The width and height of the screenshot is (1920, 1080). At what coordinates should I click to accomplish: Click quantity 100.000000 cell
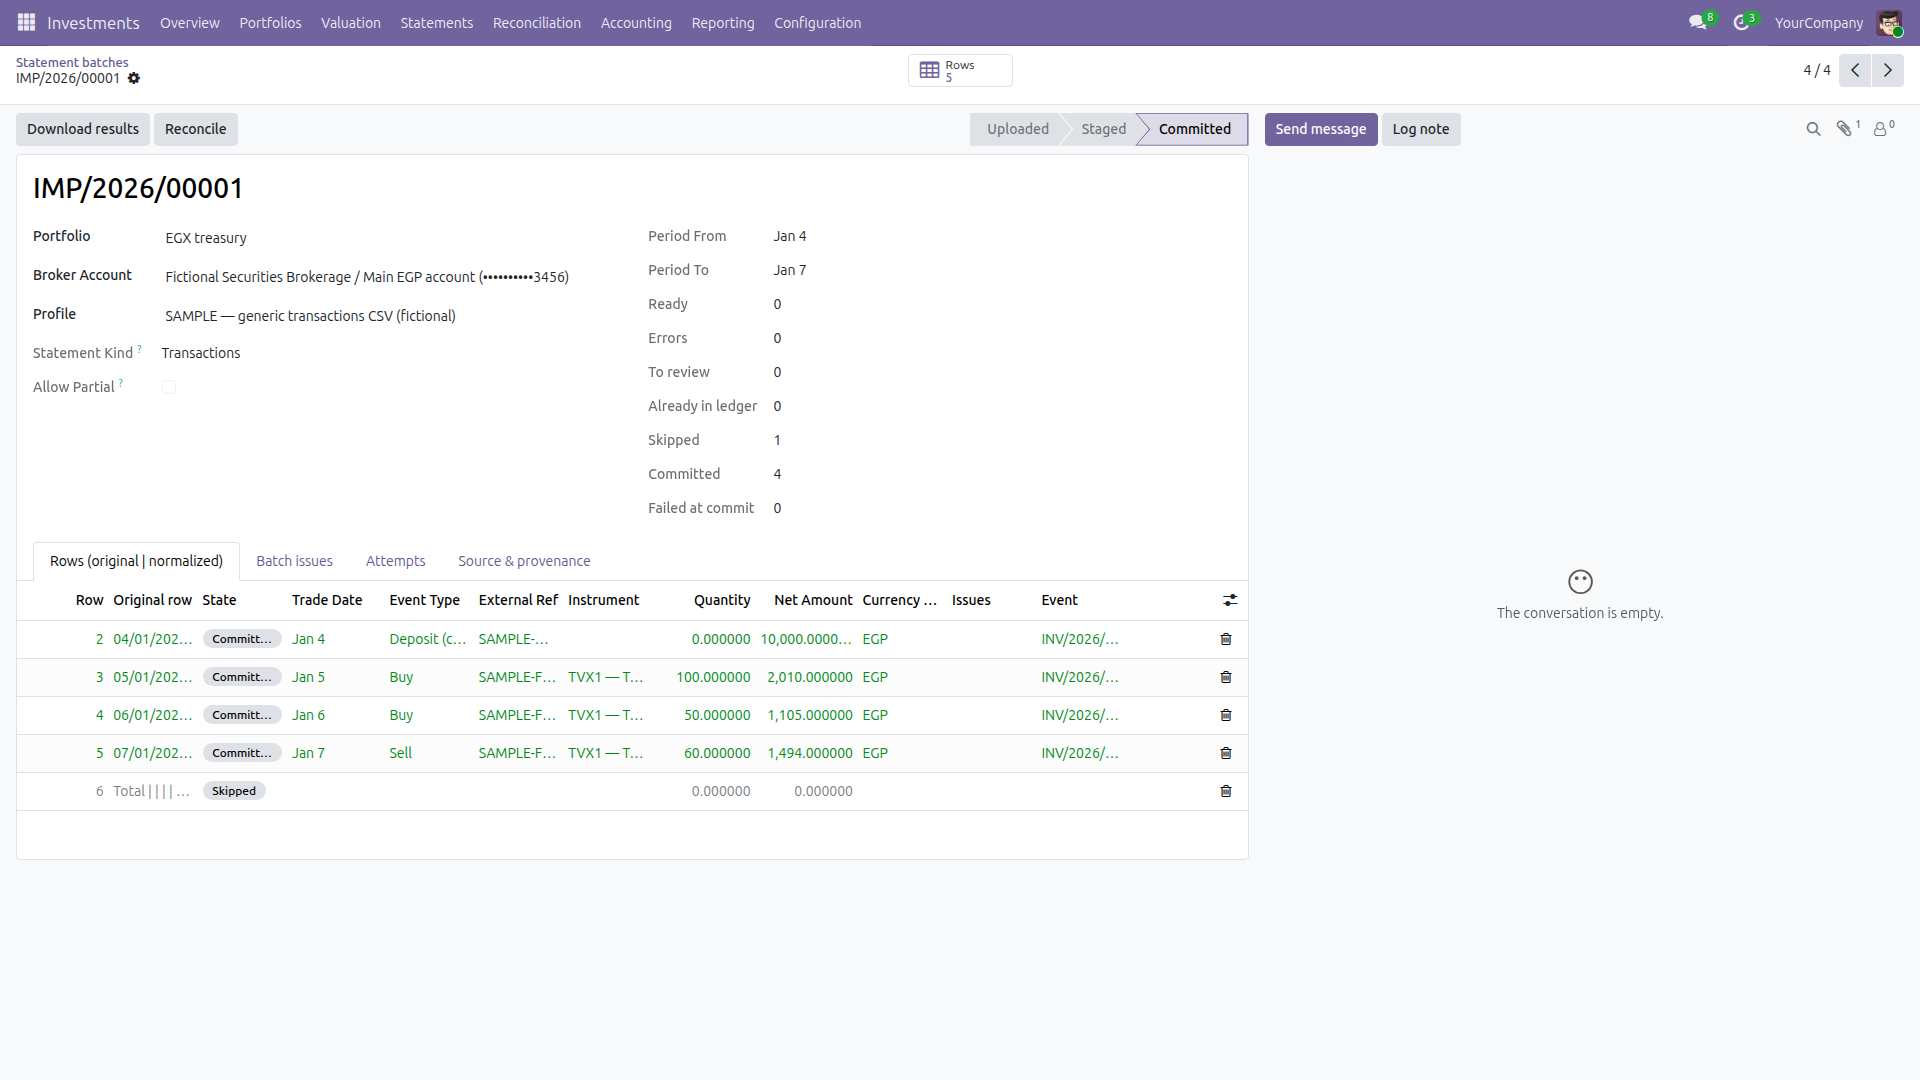(713, 677)
